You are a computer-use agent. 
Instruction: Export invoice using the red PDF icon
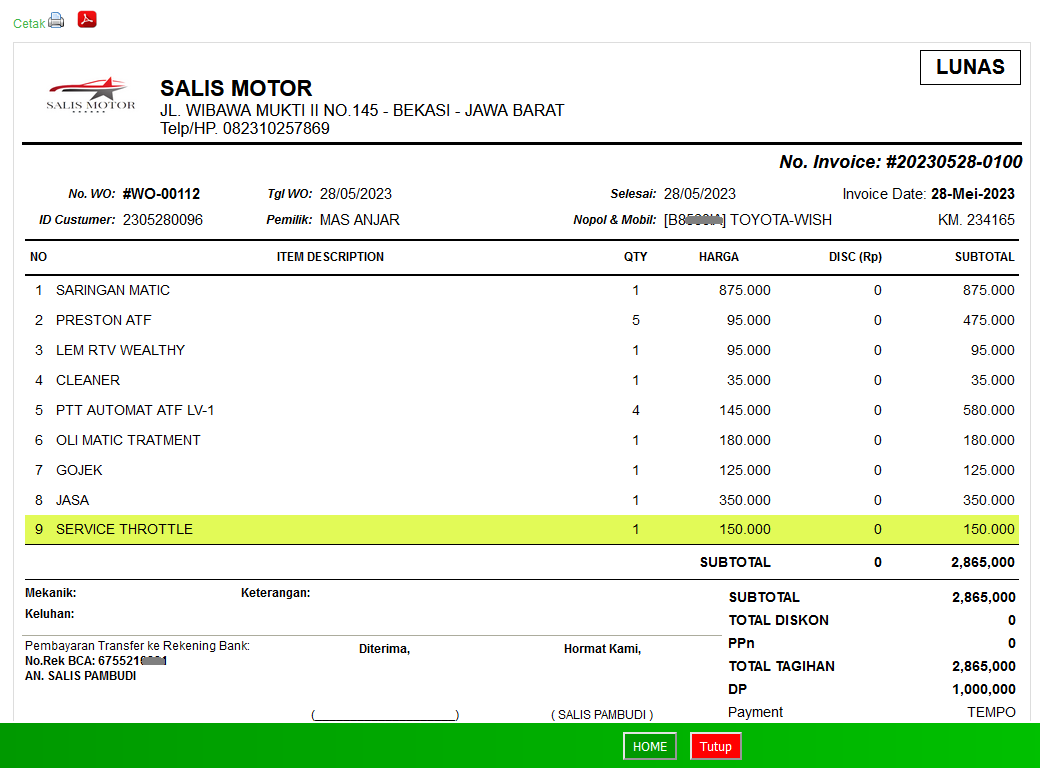pos(87,19)
